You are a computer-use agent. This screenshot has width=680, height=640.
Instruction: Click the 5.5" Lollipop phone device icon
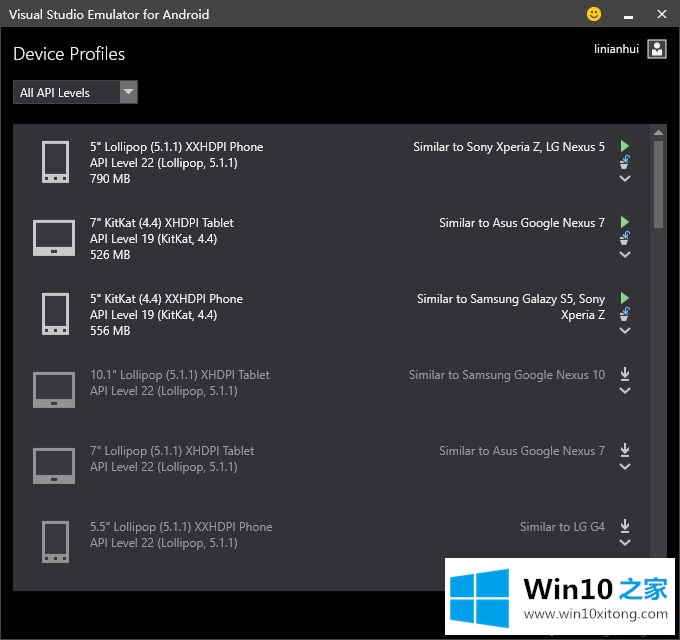[55, 542]
